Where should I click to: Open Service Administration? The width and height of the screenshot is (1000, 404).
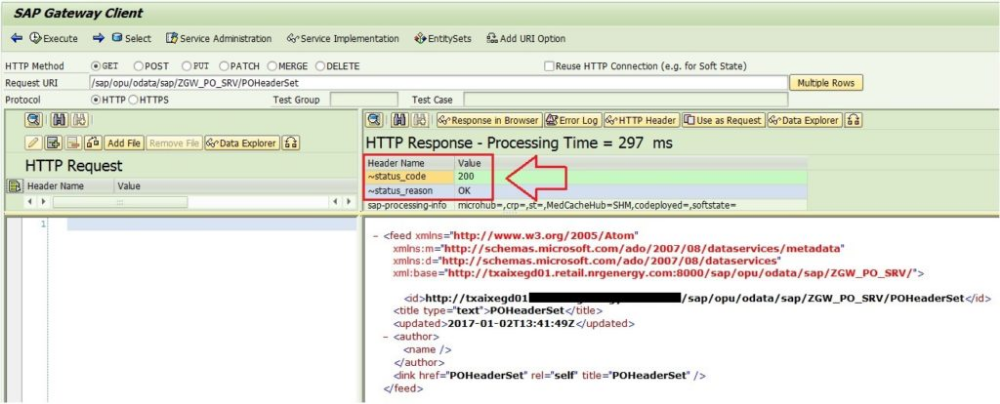[x=218, y=38]
